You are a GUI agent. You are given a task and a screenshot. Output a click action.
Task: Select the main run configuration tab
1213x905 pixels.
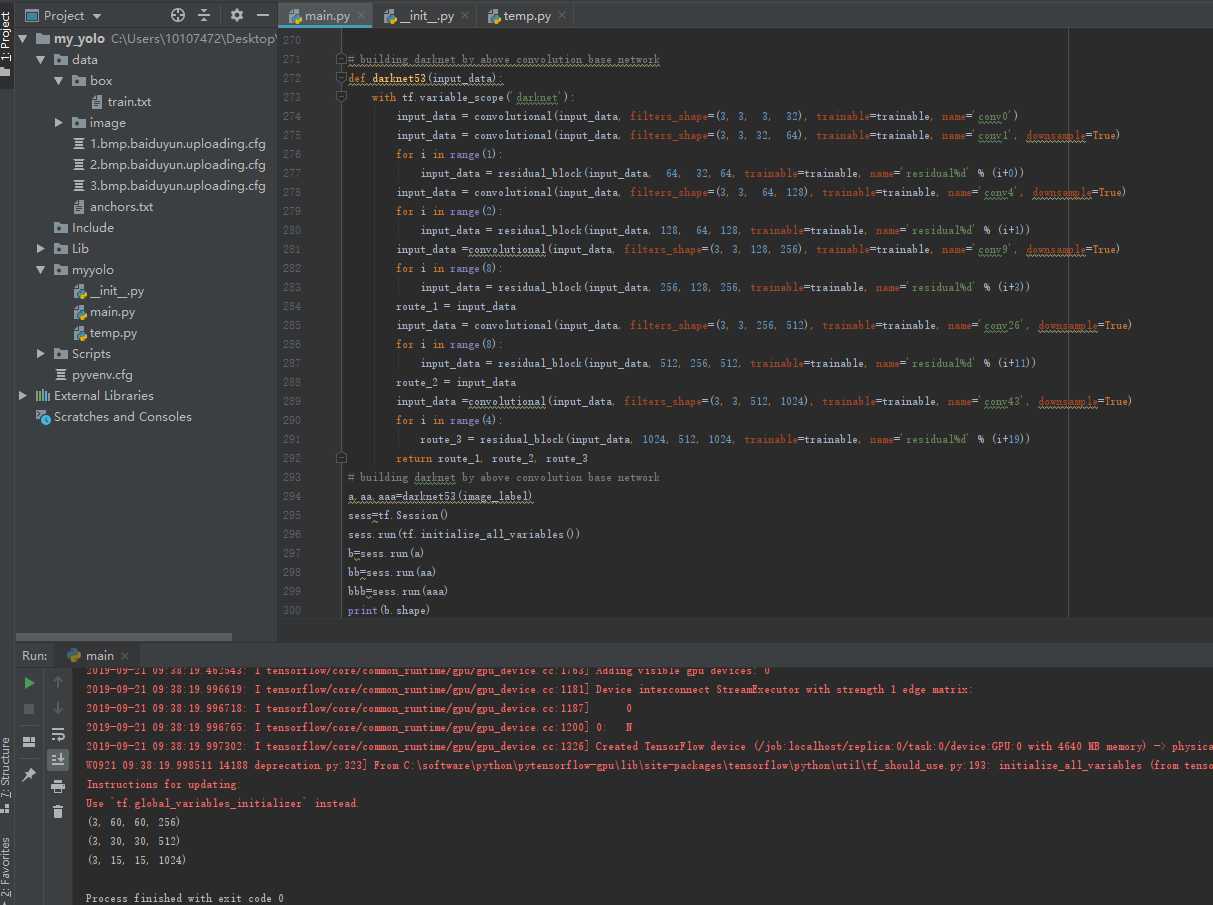pyautogui.click(x=98, y=655)
